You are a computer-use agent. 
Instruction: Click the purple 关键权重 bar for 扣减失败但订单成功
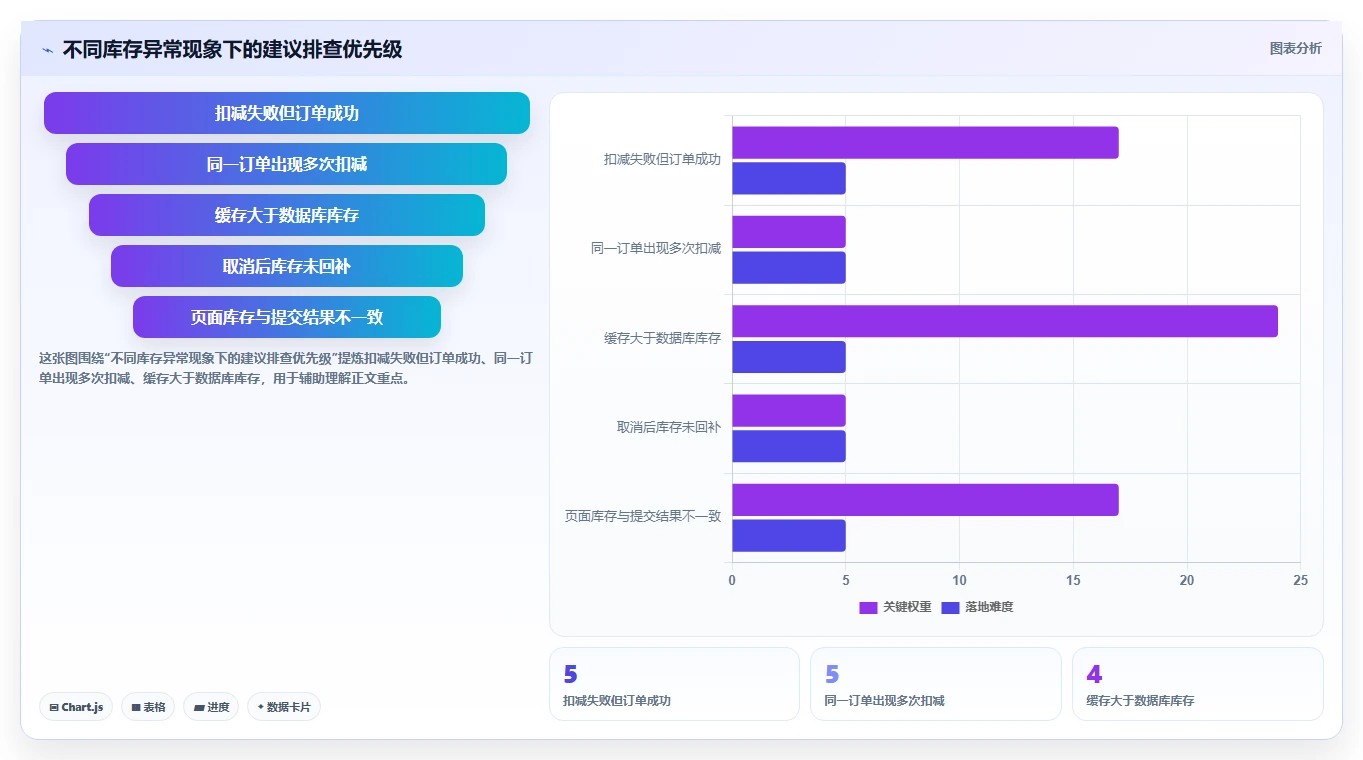pyautogui.click(x=925, y=143)
